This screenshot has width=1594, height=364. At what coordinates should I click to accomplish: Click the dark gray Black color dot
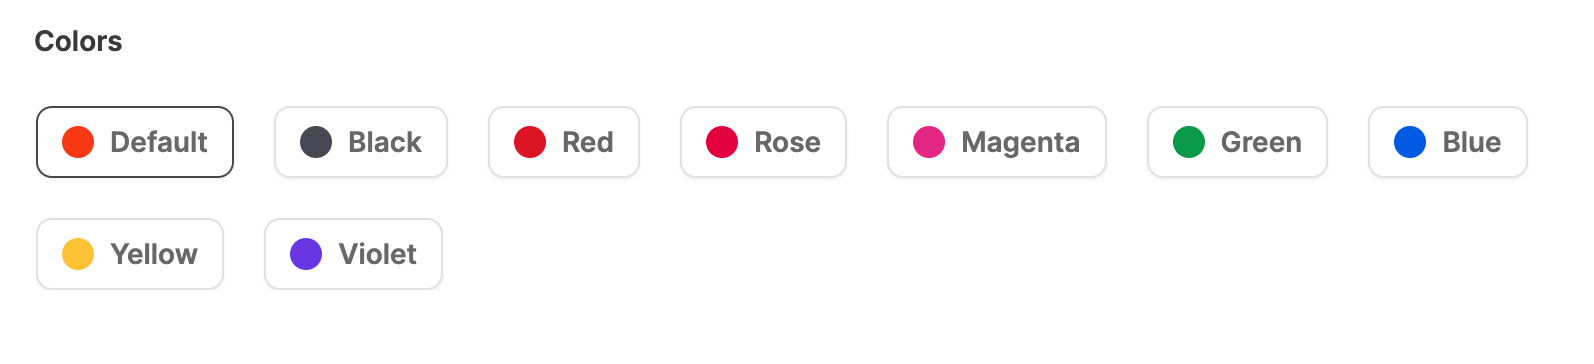(x=316, y=142)
